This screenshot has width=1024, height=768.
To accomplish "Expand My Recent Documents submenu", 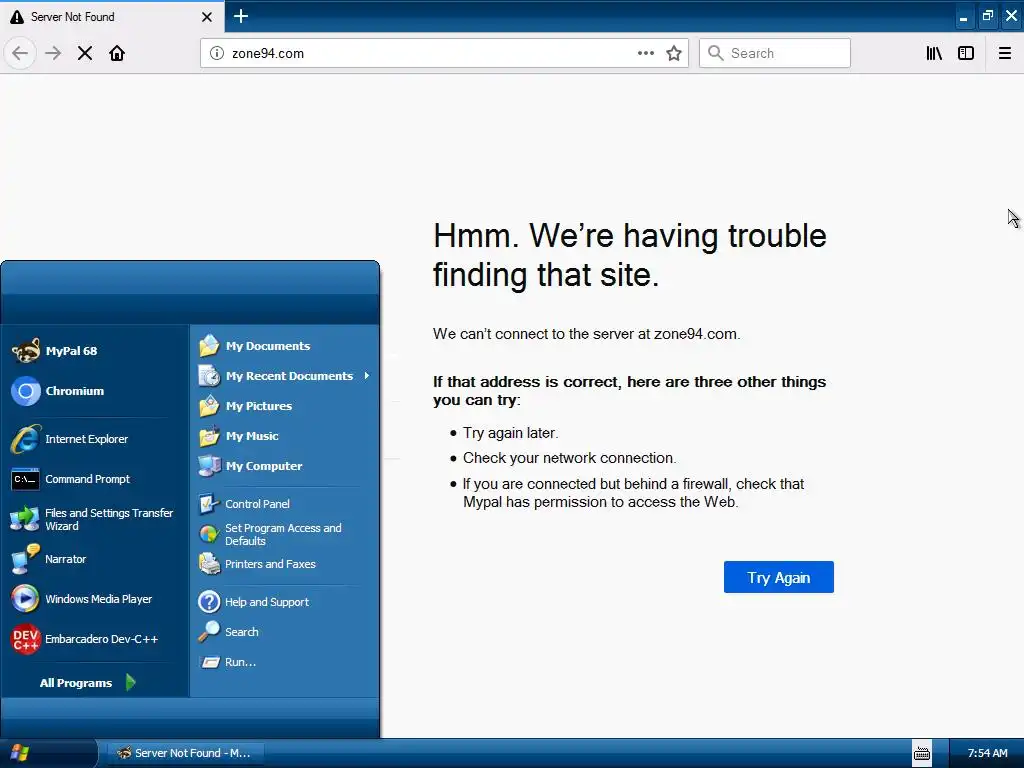I will point(285,376).
